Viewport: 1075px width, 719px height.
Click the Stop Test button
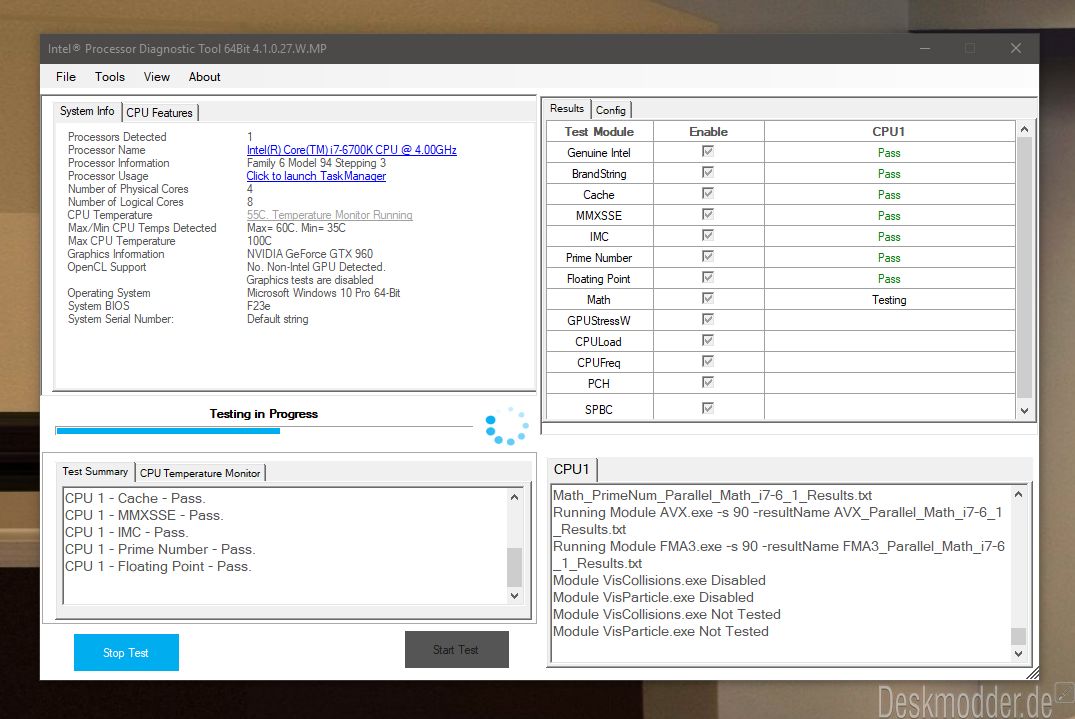(126, 653)
